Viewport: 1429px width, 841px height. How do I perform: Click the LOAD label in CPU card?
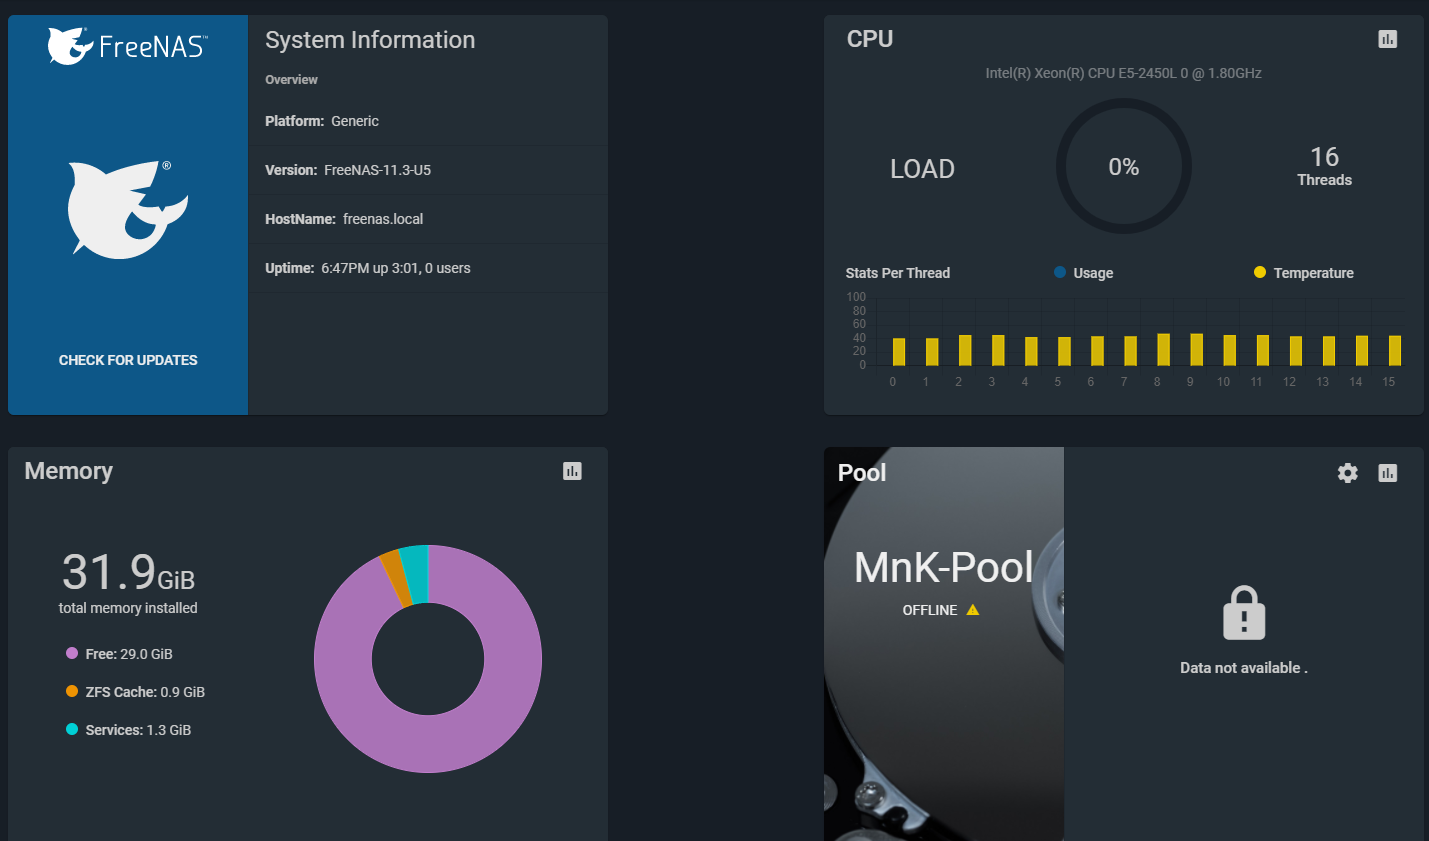(922, 169)
